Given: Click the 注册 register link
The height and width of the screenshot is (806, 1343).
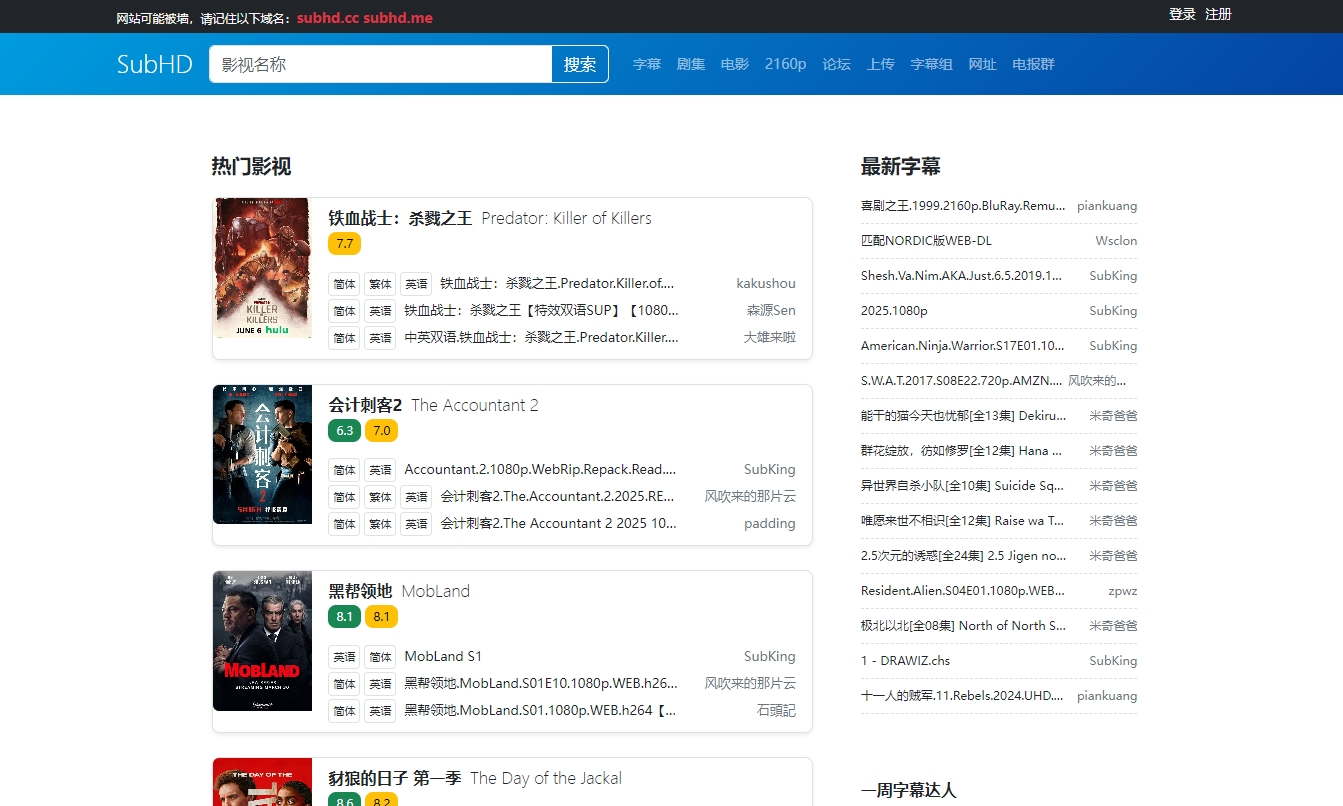Looking at the screenshot, I should tap(1218, 14).
